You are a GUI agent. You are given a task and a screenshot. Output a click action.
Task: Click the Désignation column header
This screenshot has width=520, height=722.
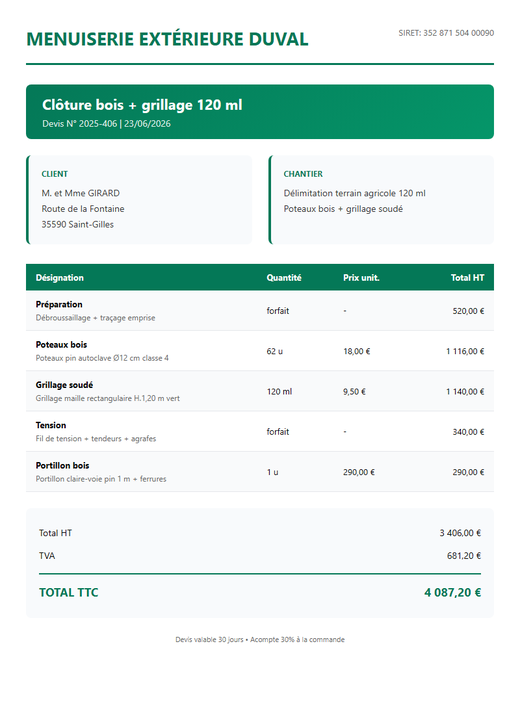(x=60, y=278)
